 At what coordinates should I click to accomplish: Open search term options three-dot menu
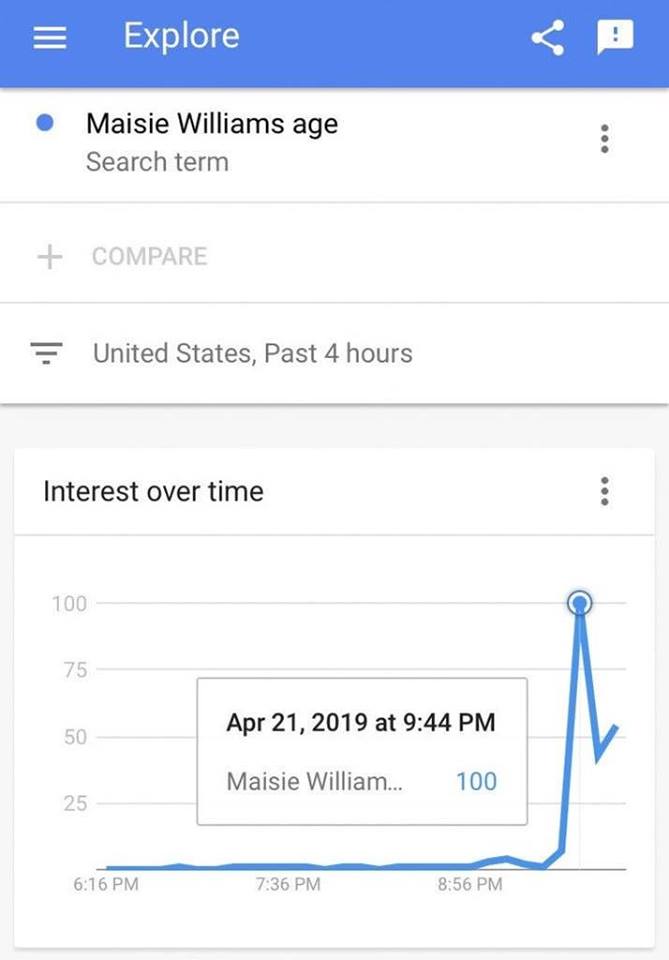click(604, 139)
